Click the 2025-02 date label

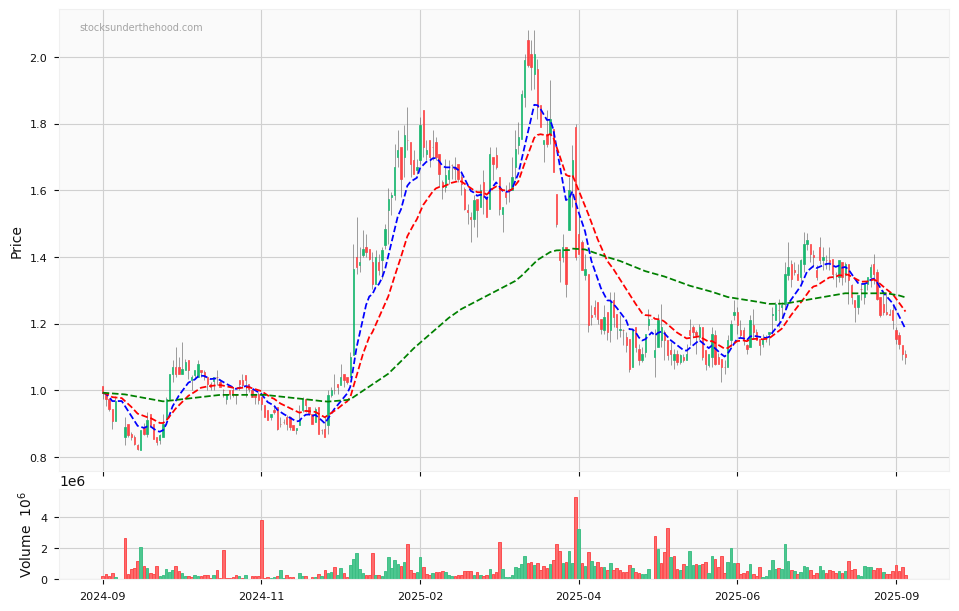pyautogui.click(x=420, y=596)
